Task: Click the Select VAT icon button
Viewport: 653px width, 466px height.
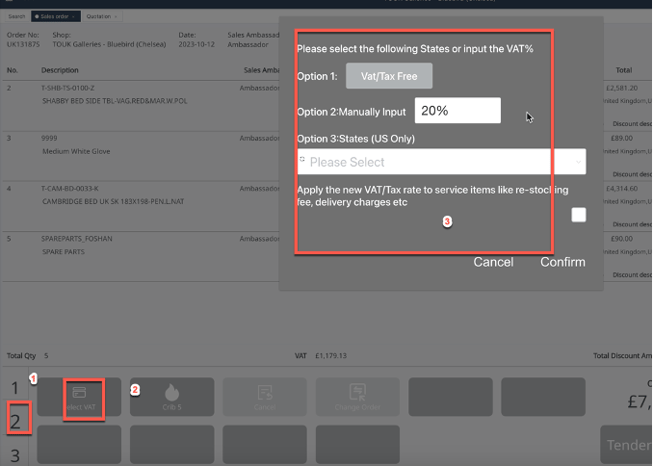Action: point(81,398)
